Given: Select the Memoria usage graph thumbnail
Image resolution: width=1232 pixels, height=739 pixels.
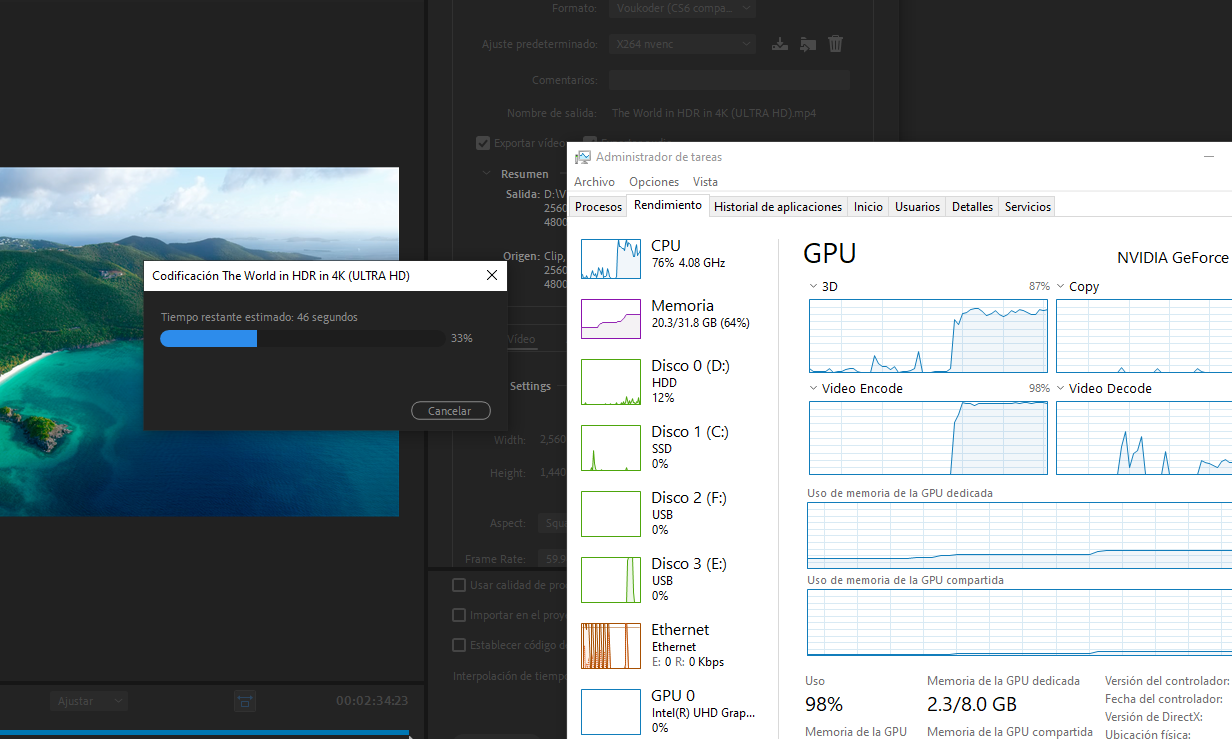Looking at the screenshot, I should tap(611, 319).
